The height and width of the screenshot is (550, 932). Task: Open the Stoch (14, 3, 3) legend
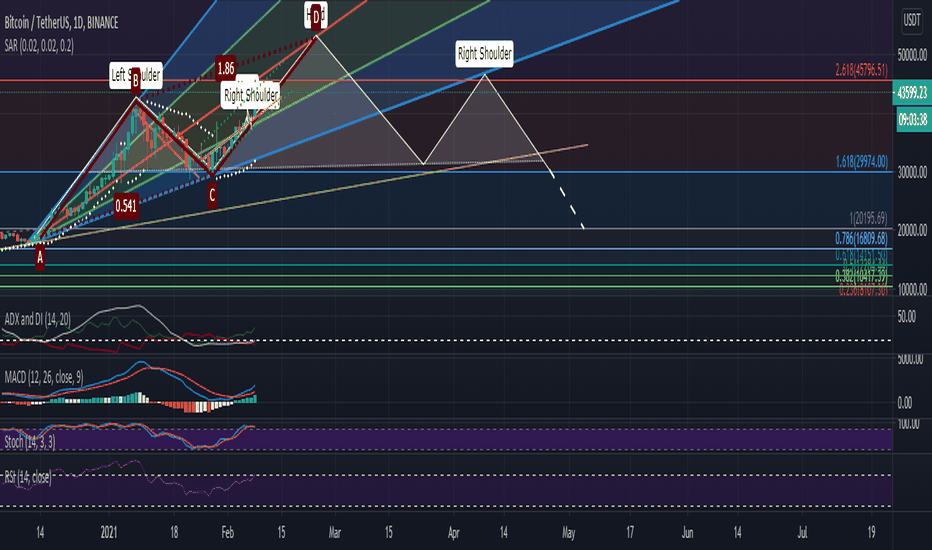pos(30,442)
